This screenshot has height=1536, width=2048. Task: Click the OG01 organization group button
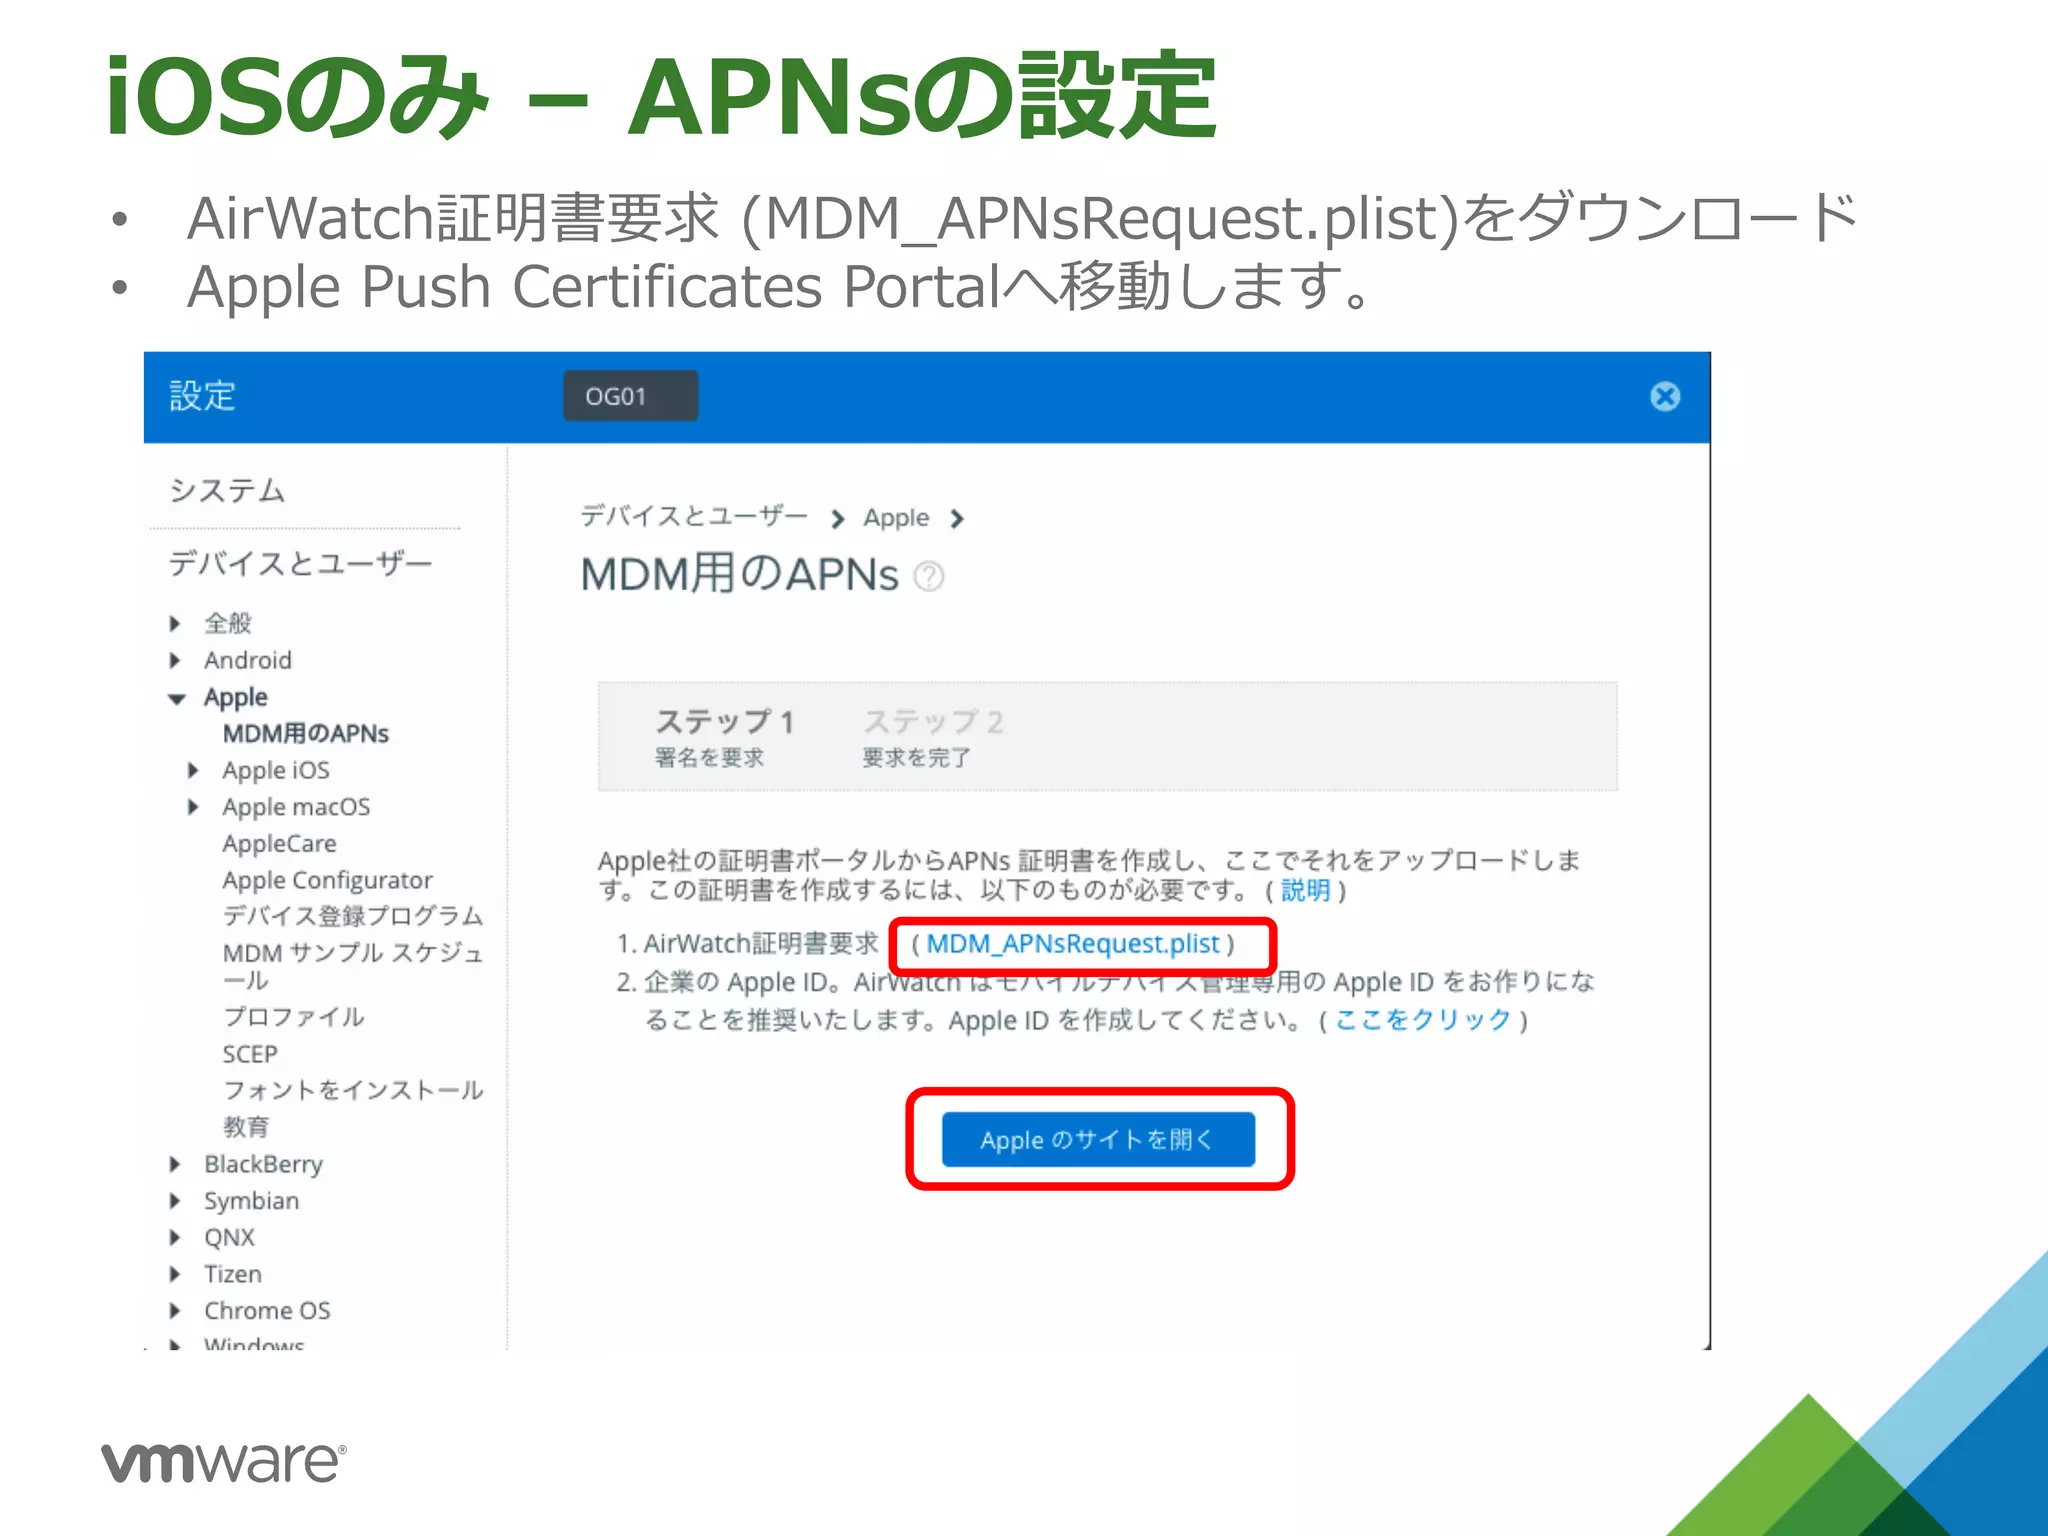click(x=630, y=396)
